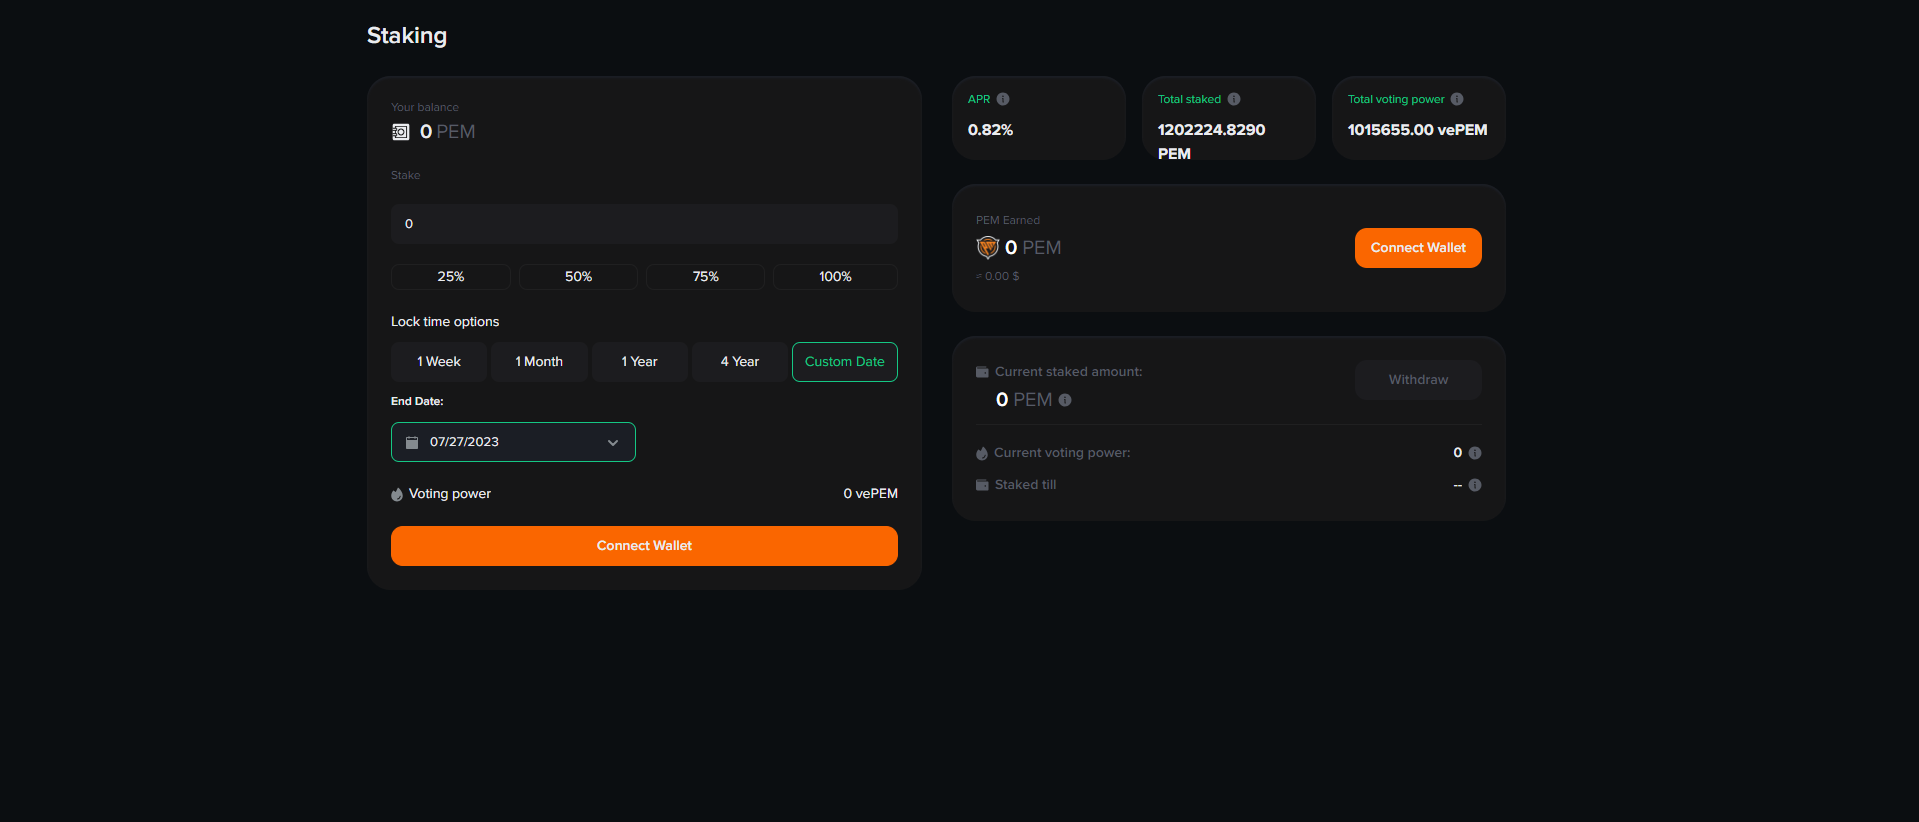Click the PEM Earned token logo
Image resolution: width=1919 pixels, height=822 pixels.
pyautogui.click(x=988, y=247)
